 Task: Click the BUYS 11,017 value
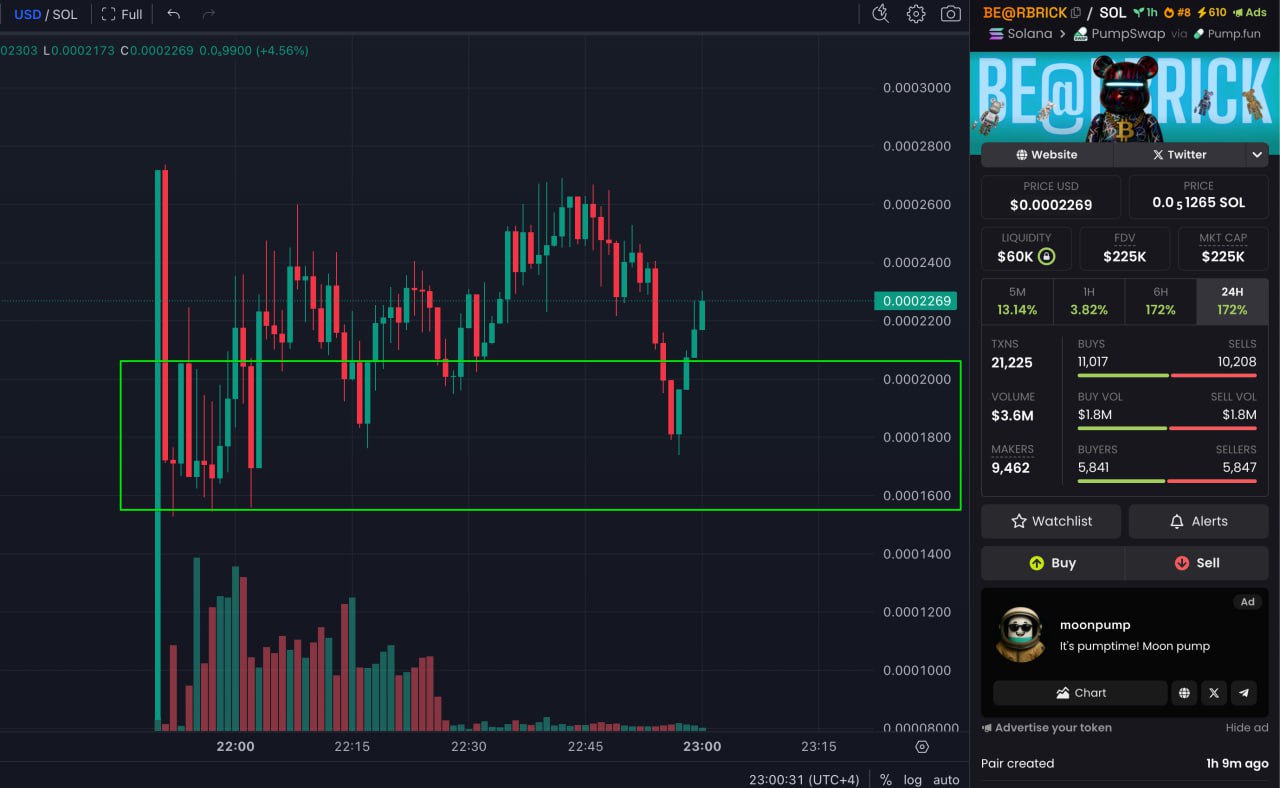click(1093, 362)
